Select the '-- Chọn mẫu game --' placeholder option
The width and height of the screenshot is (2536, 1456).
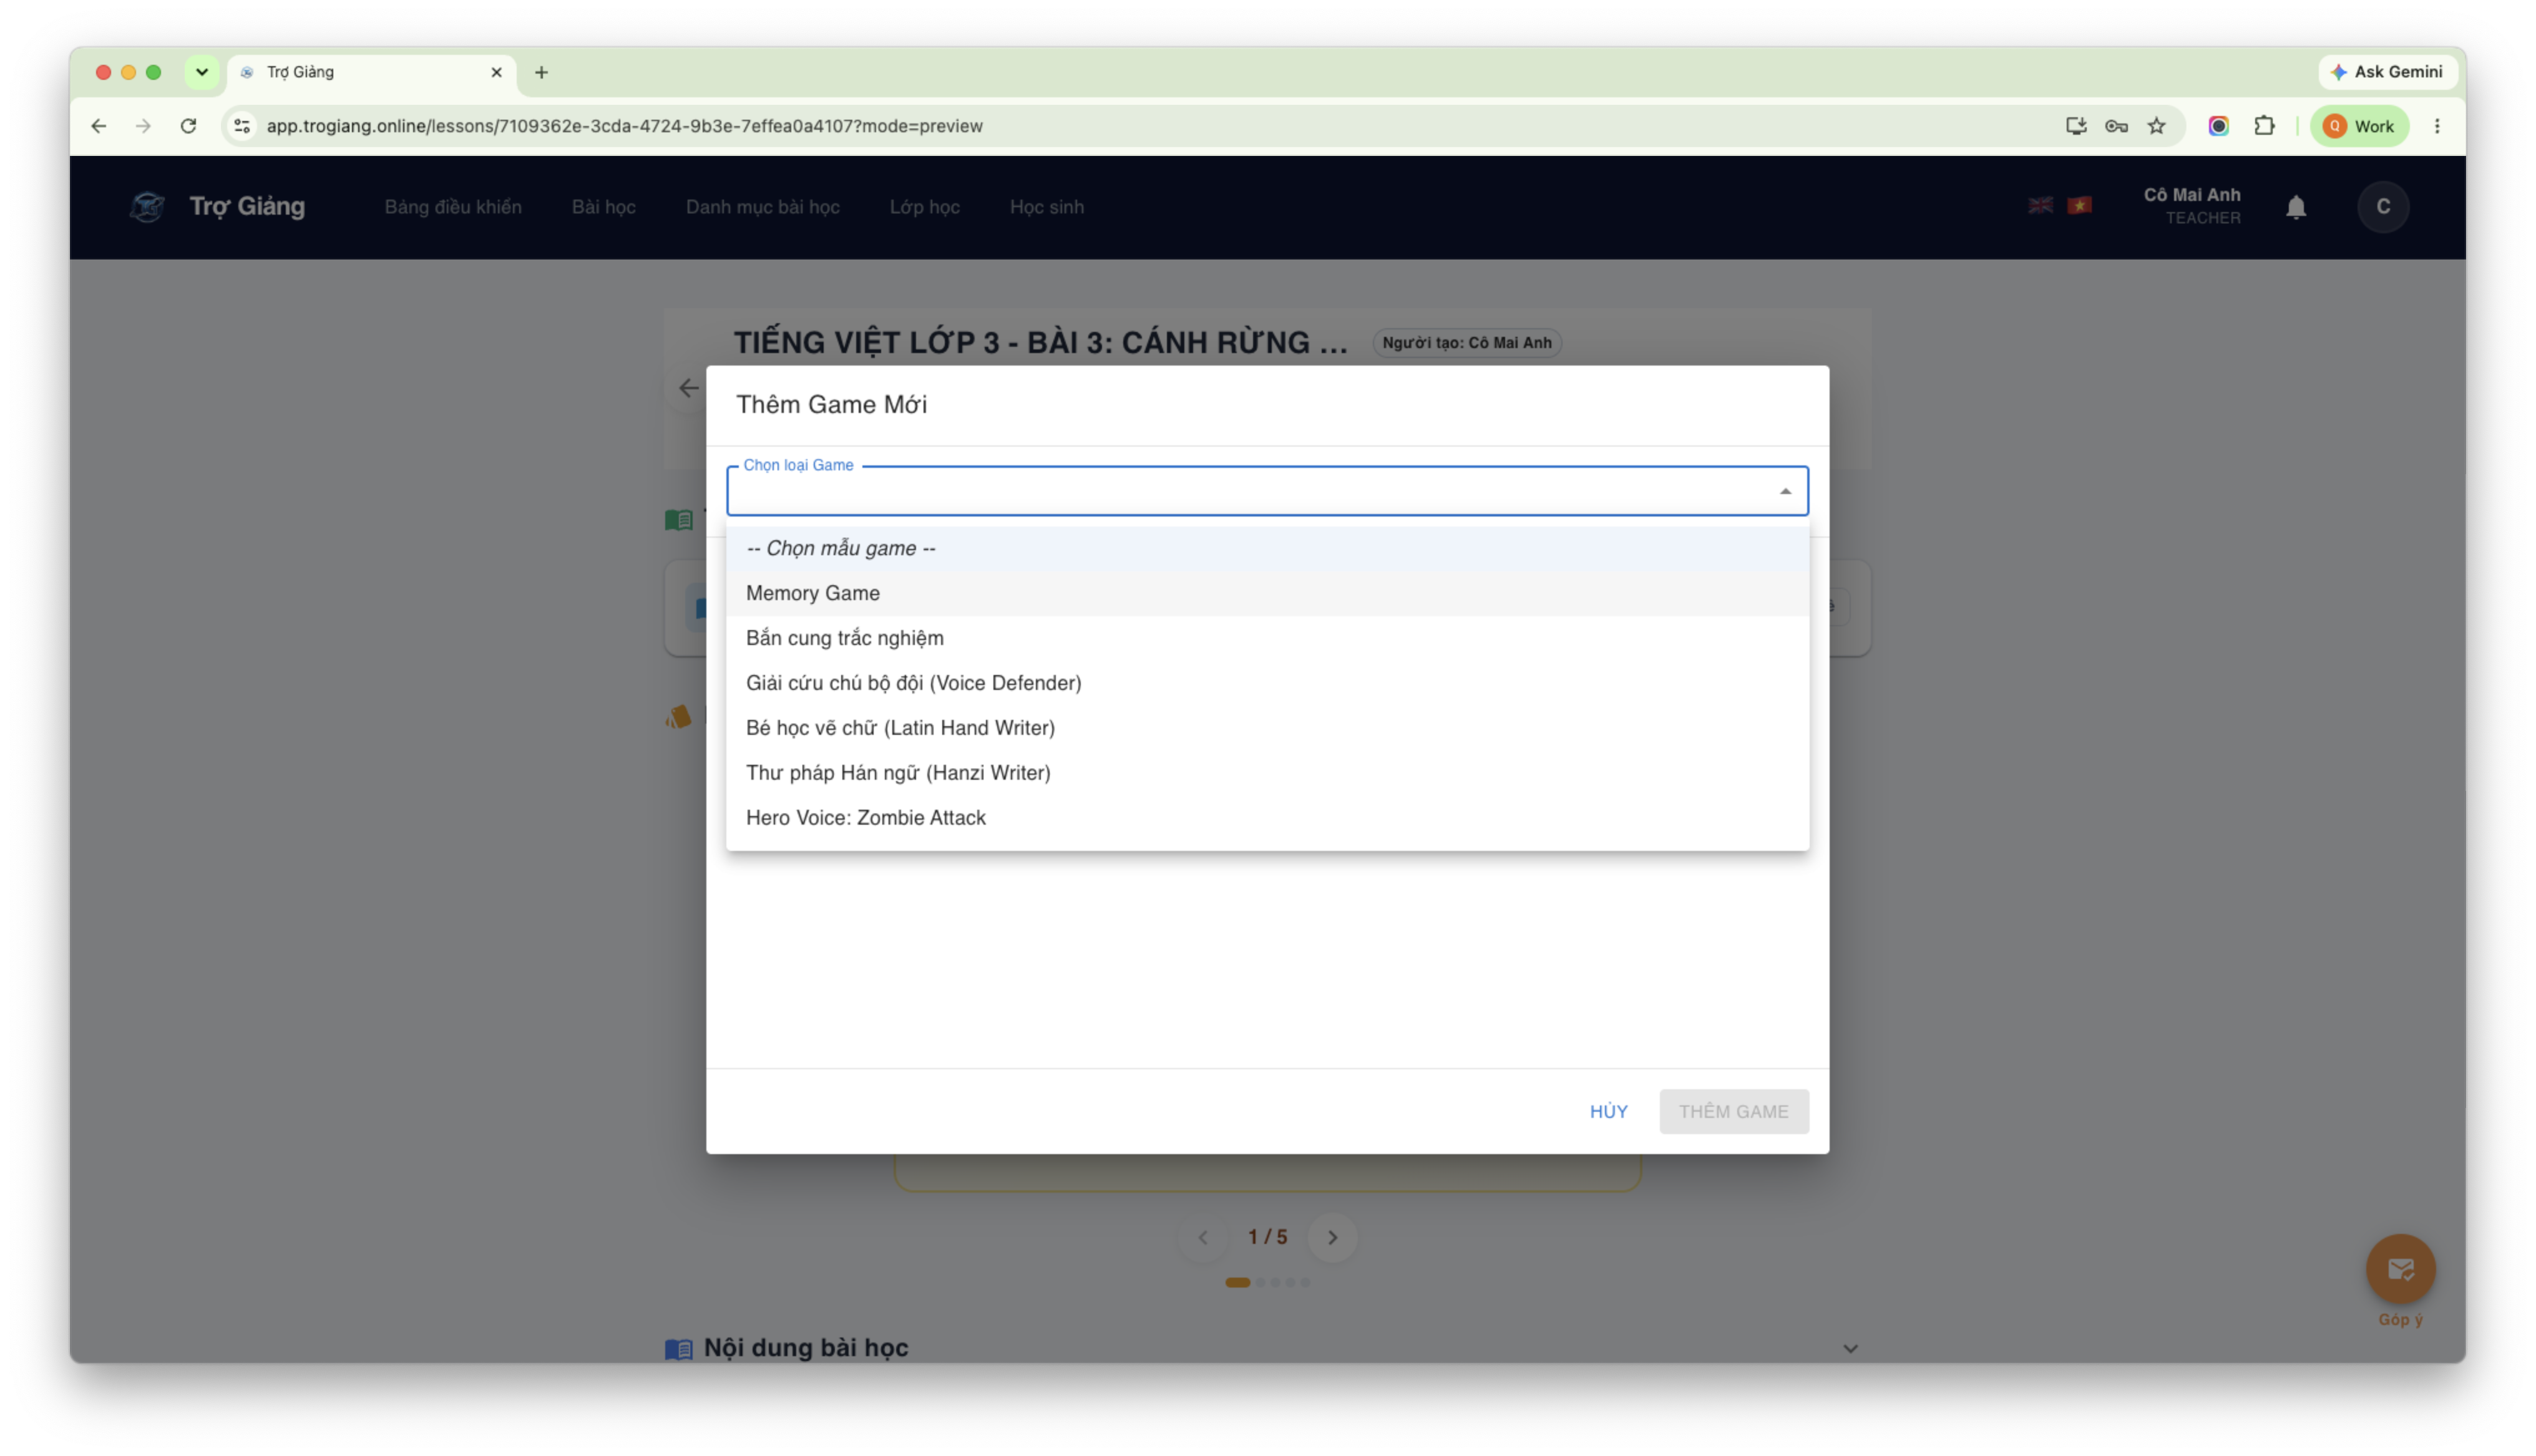click(1267, 548)
